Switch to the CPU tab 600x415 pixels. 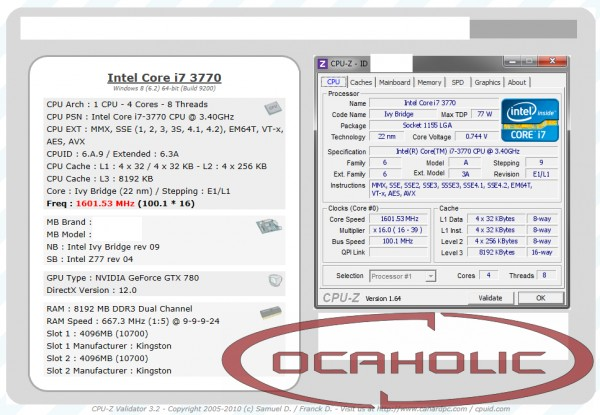pyautogui.click(x=333, y=82)
